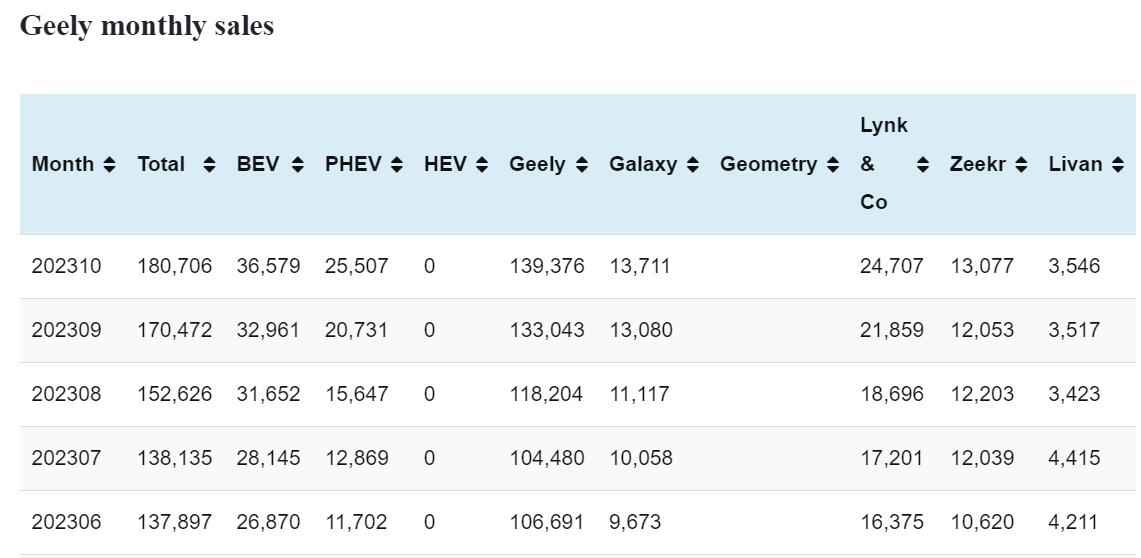The height and width of the screenshot is (558, 1141).
Task: Sort by PHEV using its arrow icon
Action: coord(397,164)
